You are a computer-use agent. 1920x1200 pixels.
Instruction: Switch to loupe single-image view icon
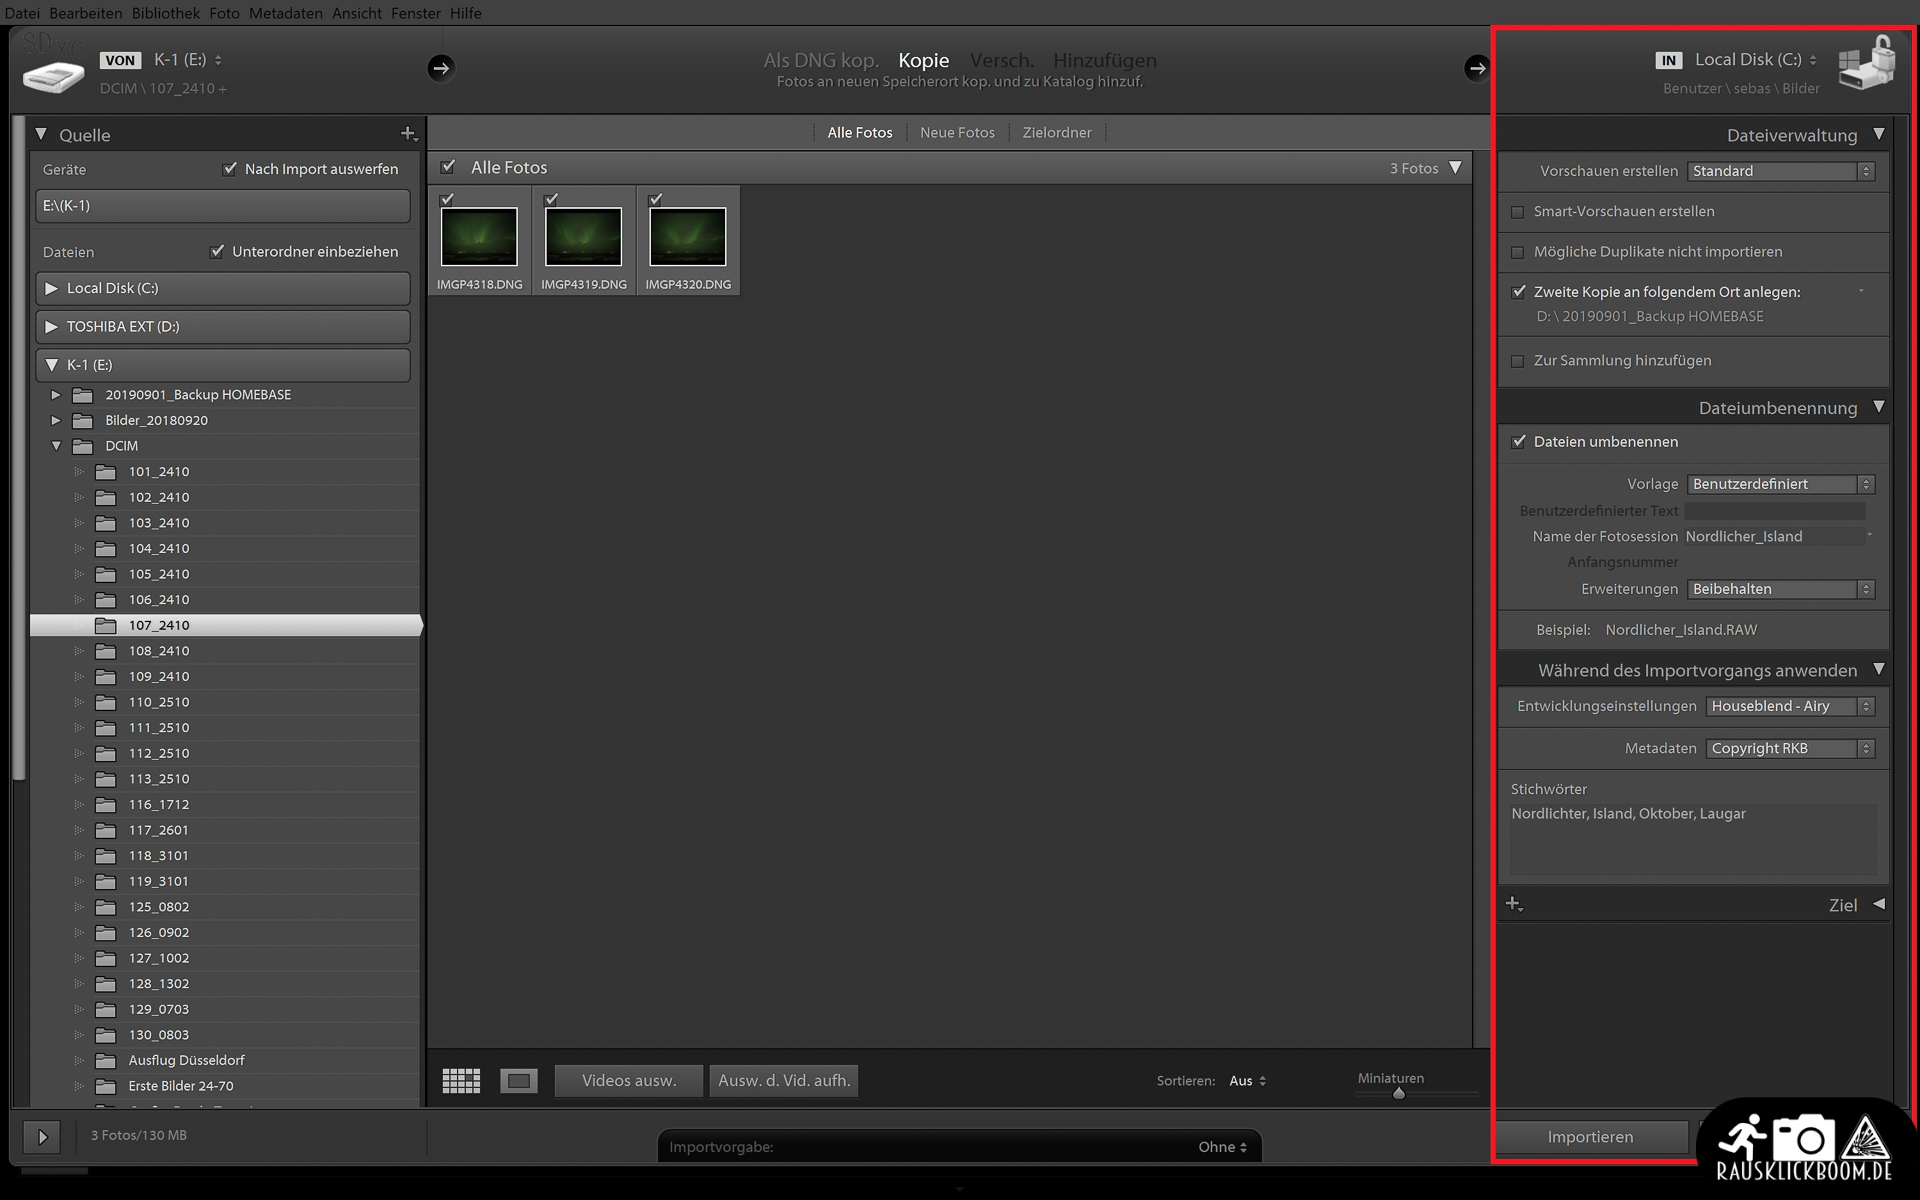point(518,1081)
